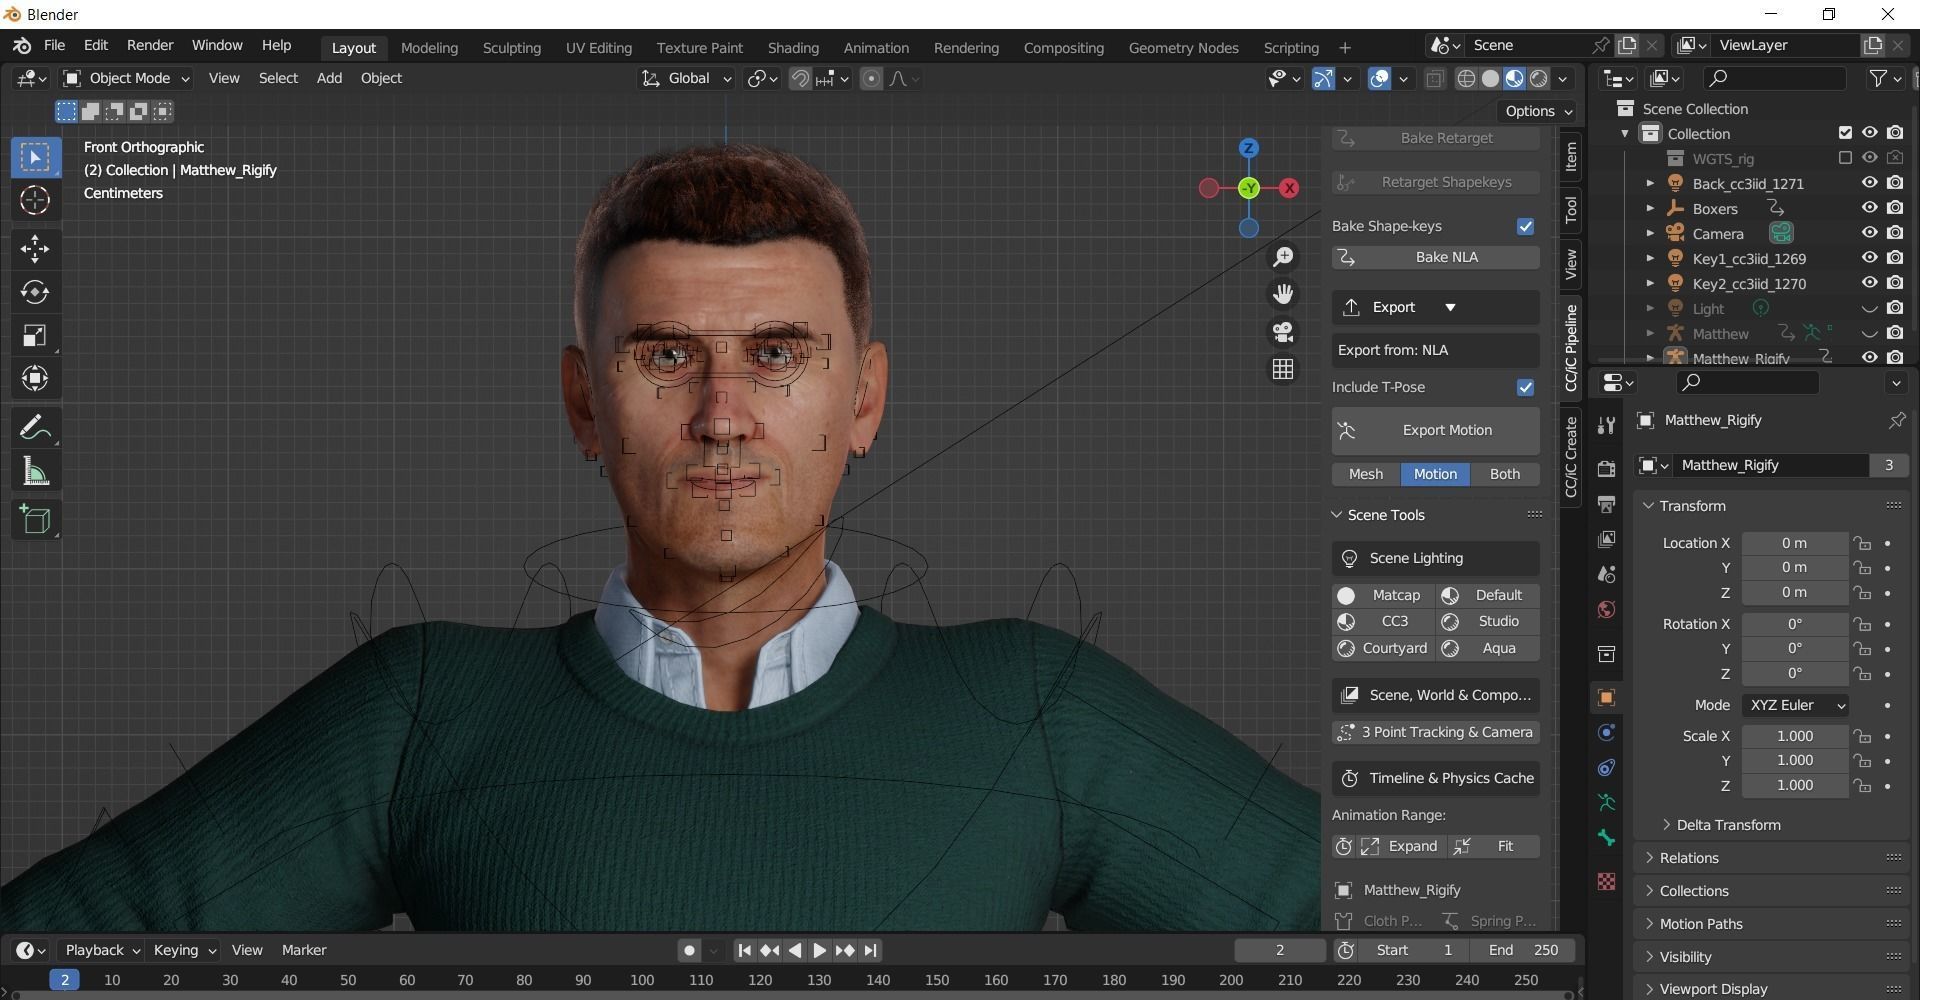
Task: Open the Render properties tab icon
Action: pyautogui.click(x=1606, y=469)
